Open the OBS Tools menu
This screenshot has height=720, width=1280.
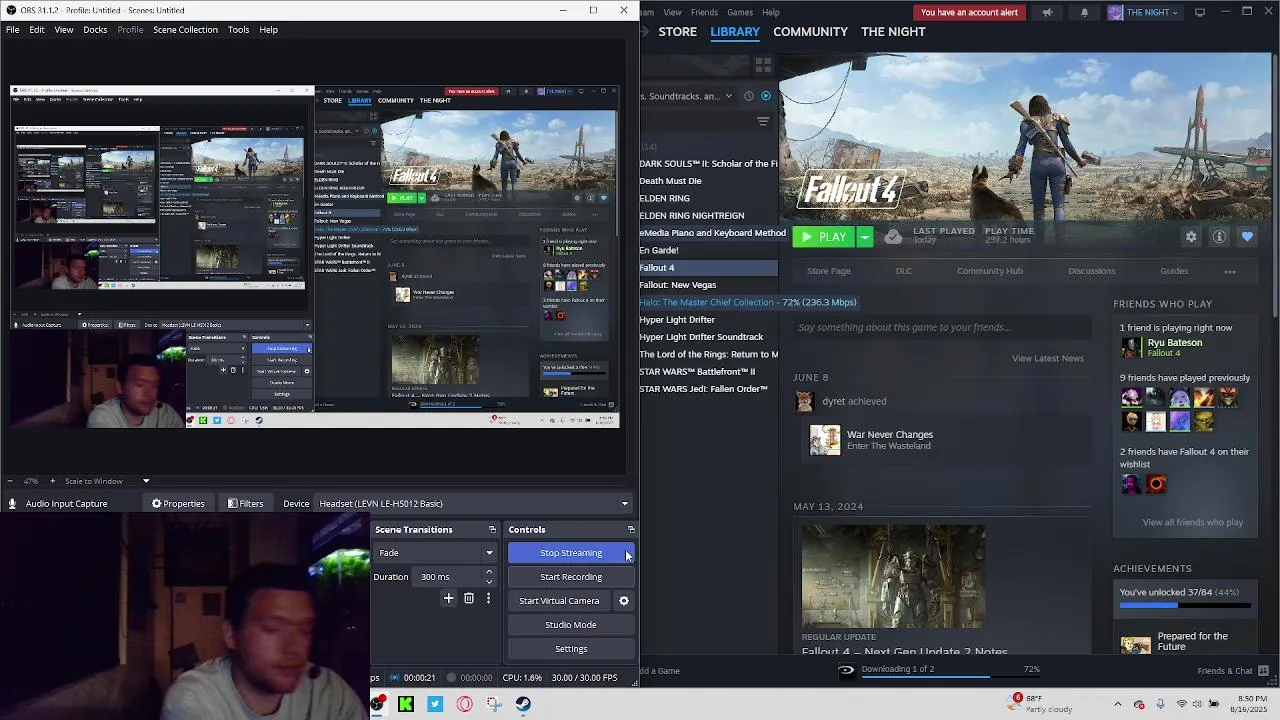pos(238,30)
